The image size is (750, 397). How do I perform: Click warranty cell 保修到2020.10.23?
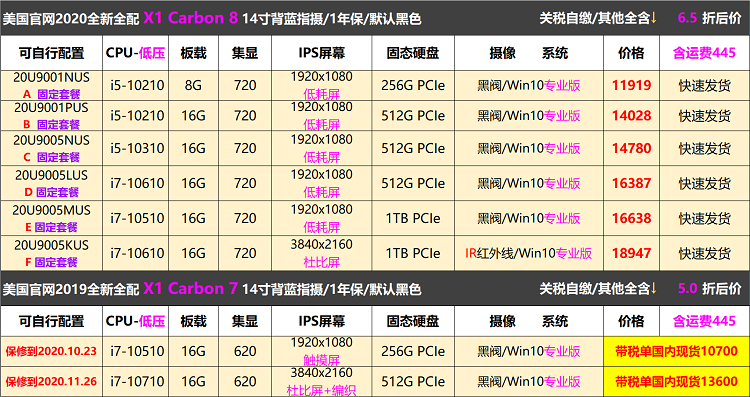tap(51, 352)
